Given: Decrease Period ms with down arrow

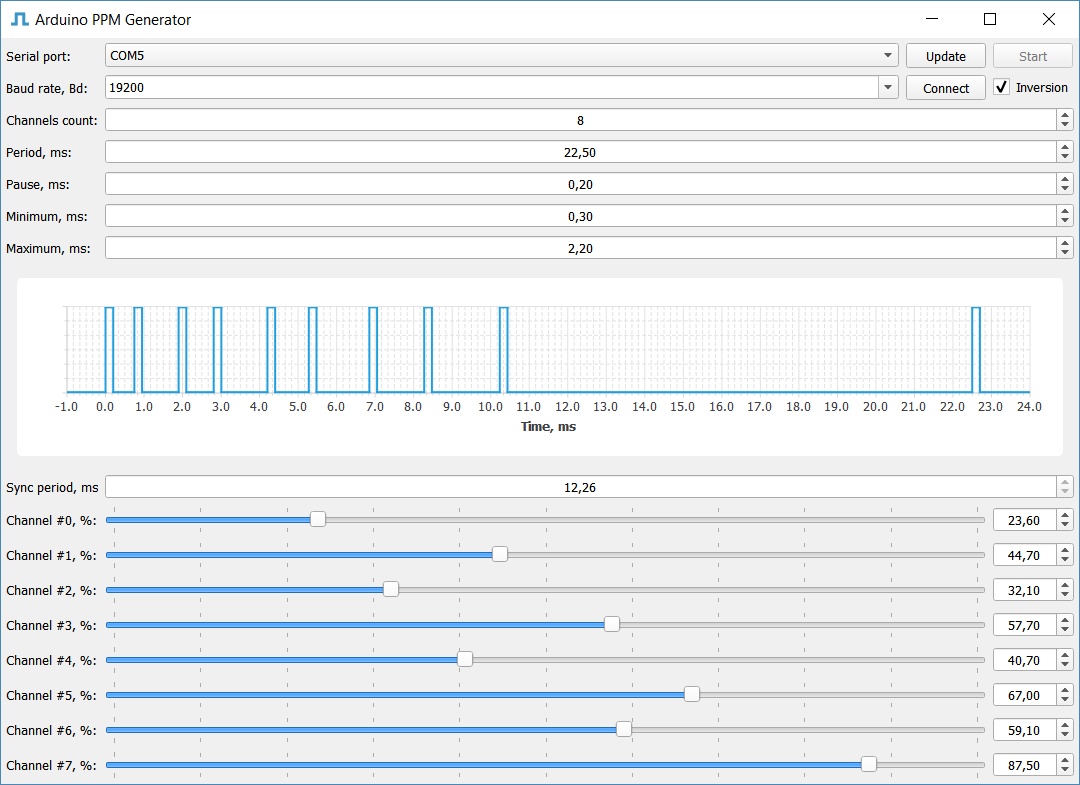Looking at the screenshot, I should coord(1065,157).
